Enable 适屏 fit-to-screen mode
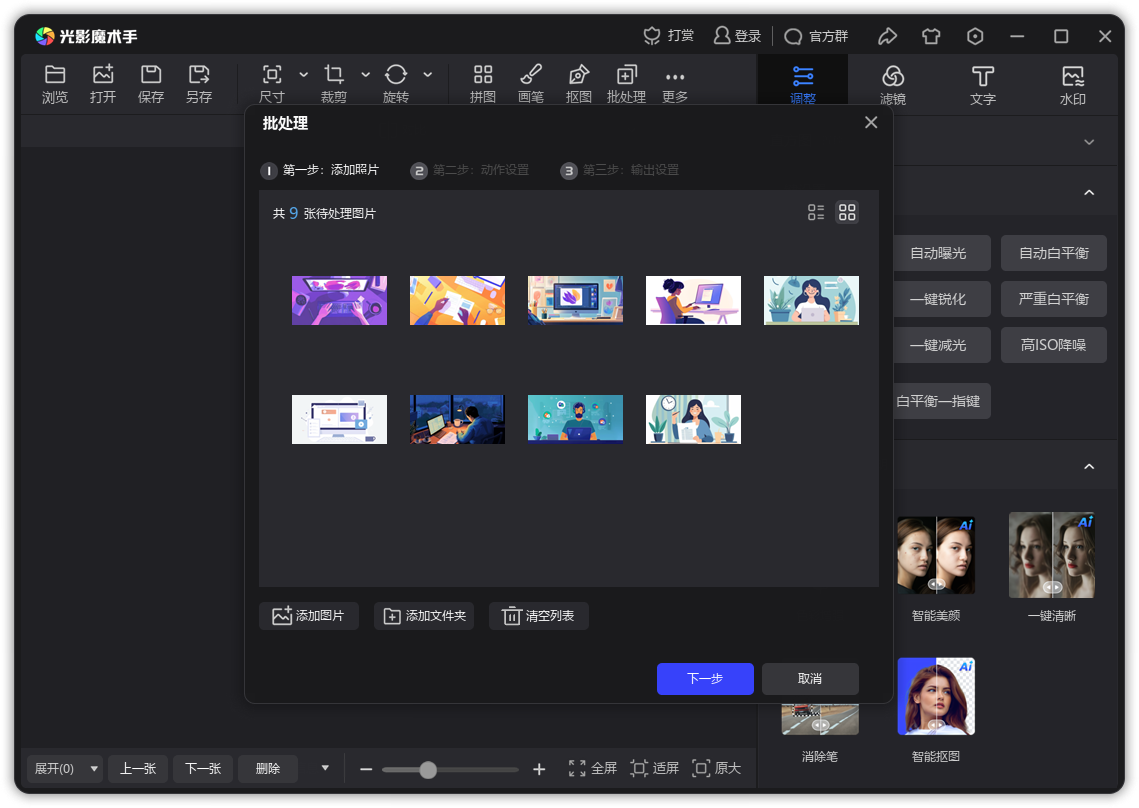Viewport: 1139px width, 808px height. coord(654,768)
